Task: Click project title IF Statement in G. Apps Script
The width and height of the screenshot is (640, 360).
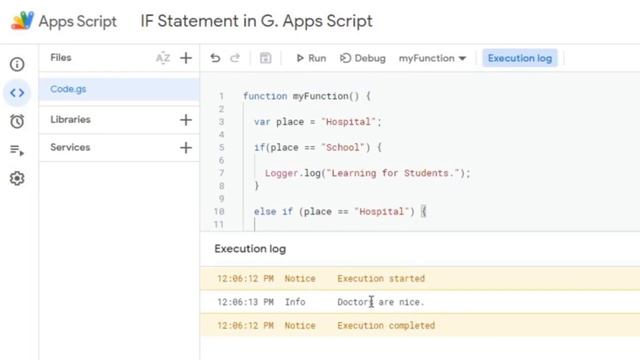Action: pyautogui.click(x=256, y=21)
